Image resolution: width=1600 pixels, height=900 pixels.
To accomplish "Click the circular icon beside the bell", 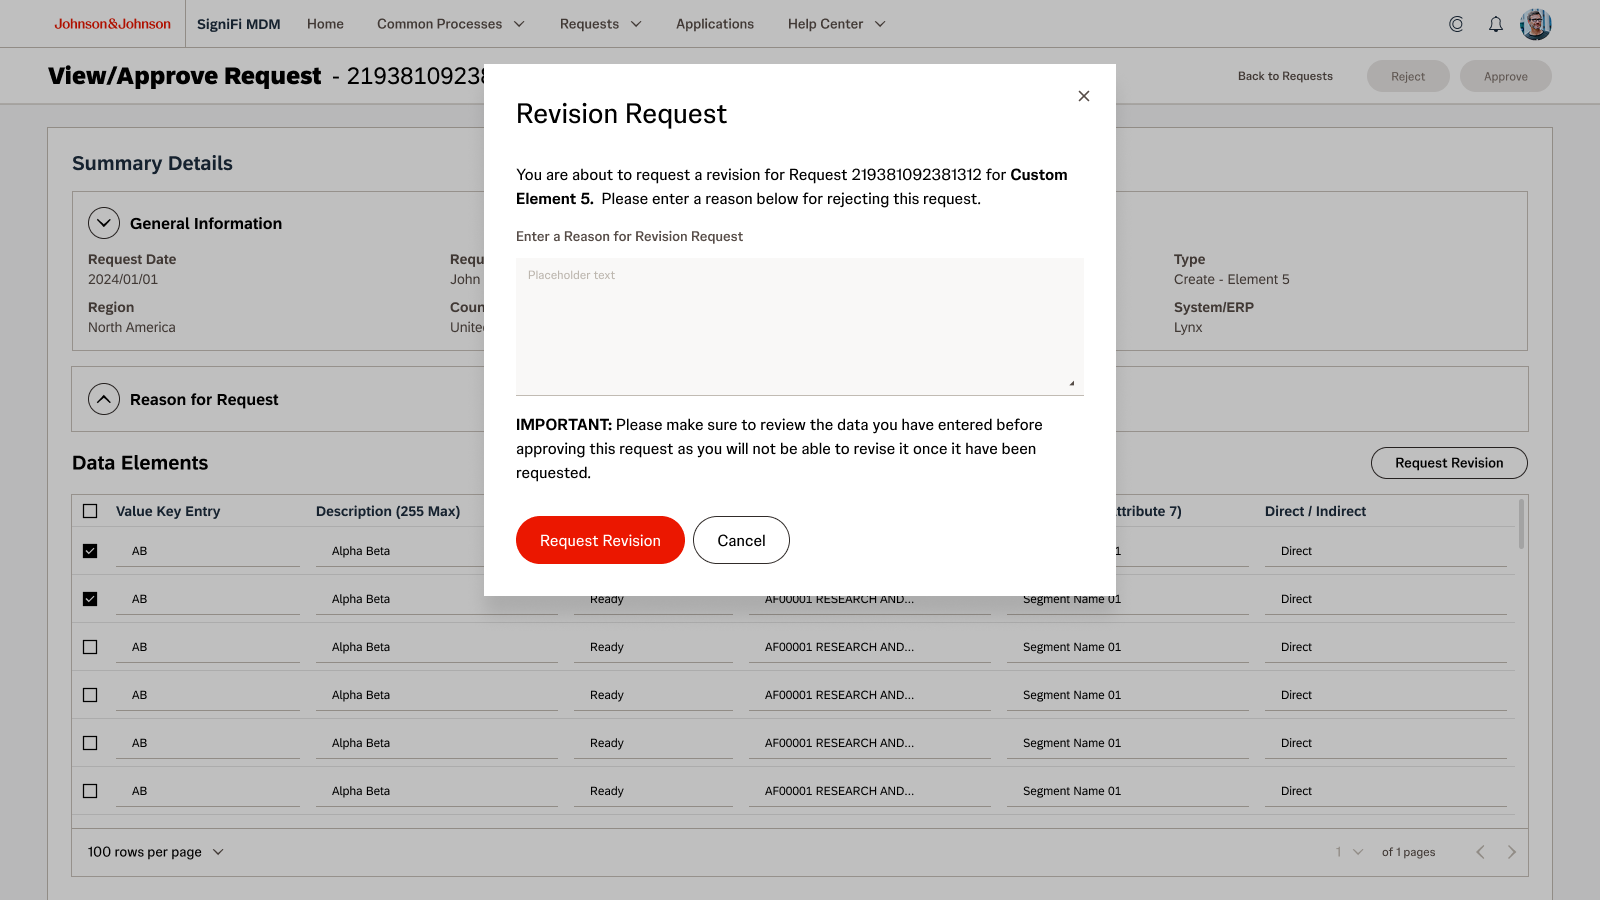I will 1456,24.
